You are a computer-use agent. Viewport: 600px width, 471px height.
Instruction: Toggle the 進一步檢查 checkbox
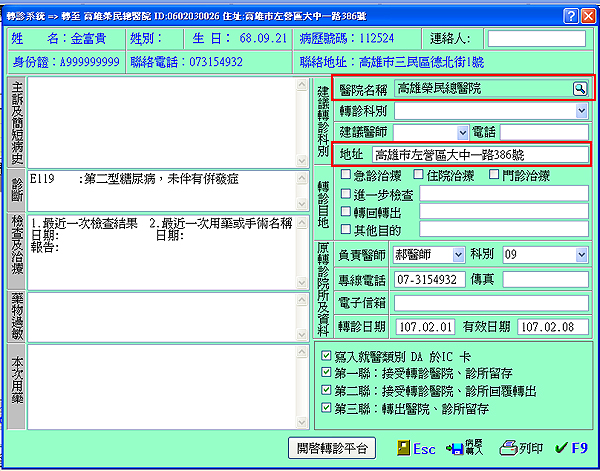[x=345, y=193]
